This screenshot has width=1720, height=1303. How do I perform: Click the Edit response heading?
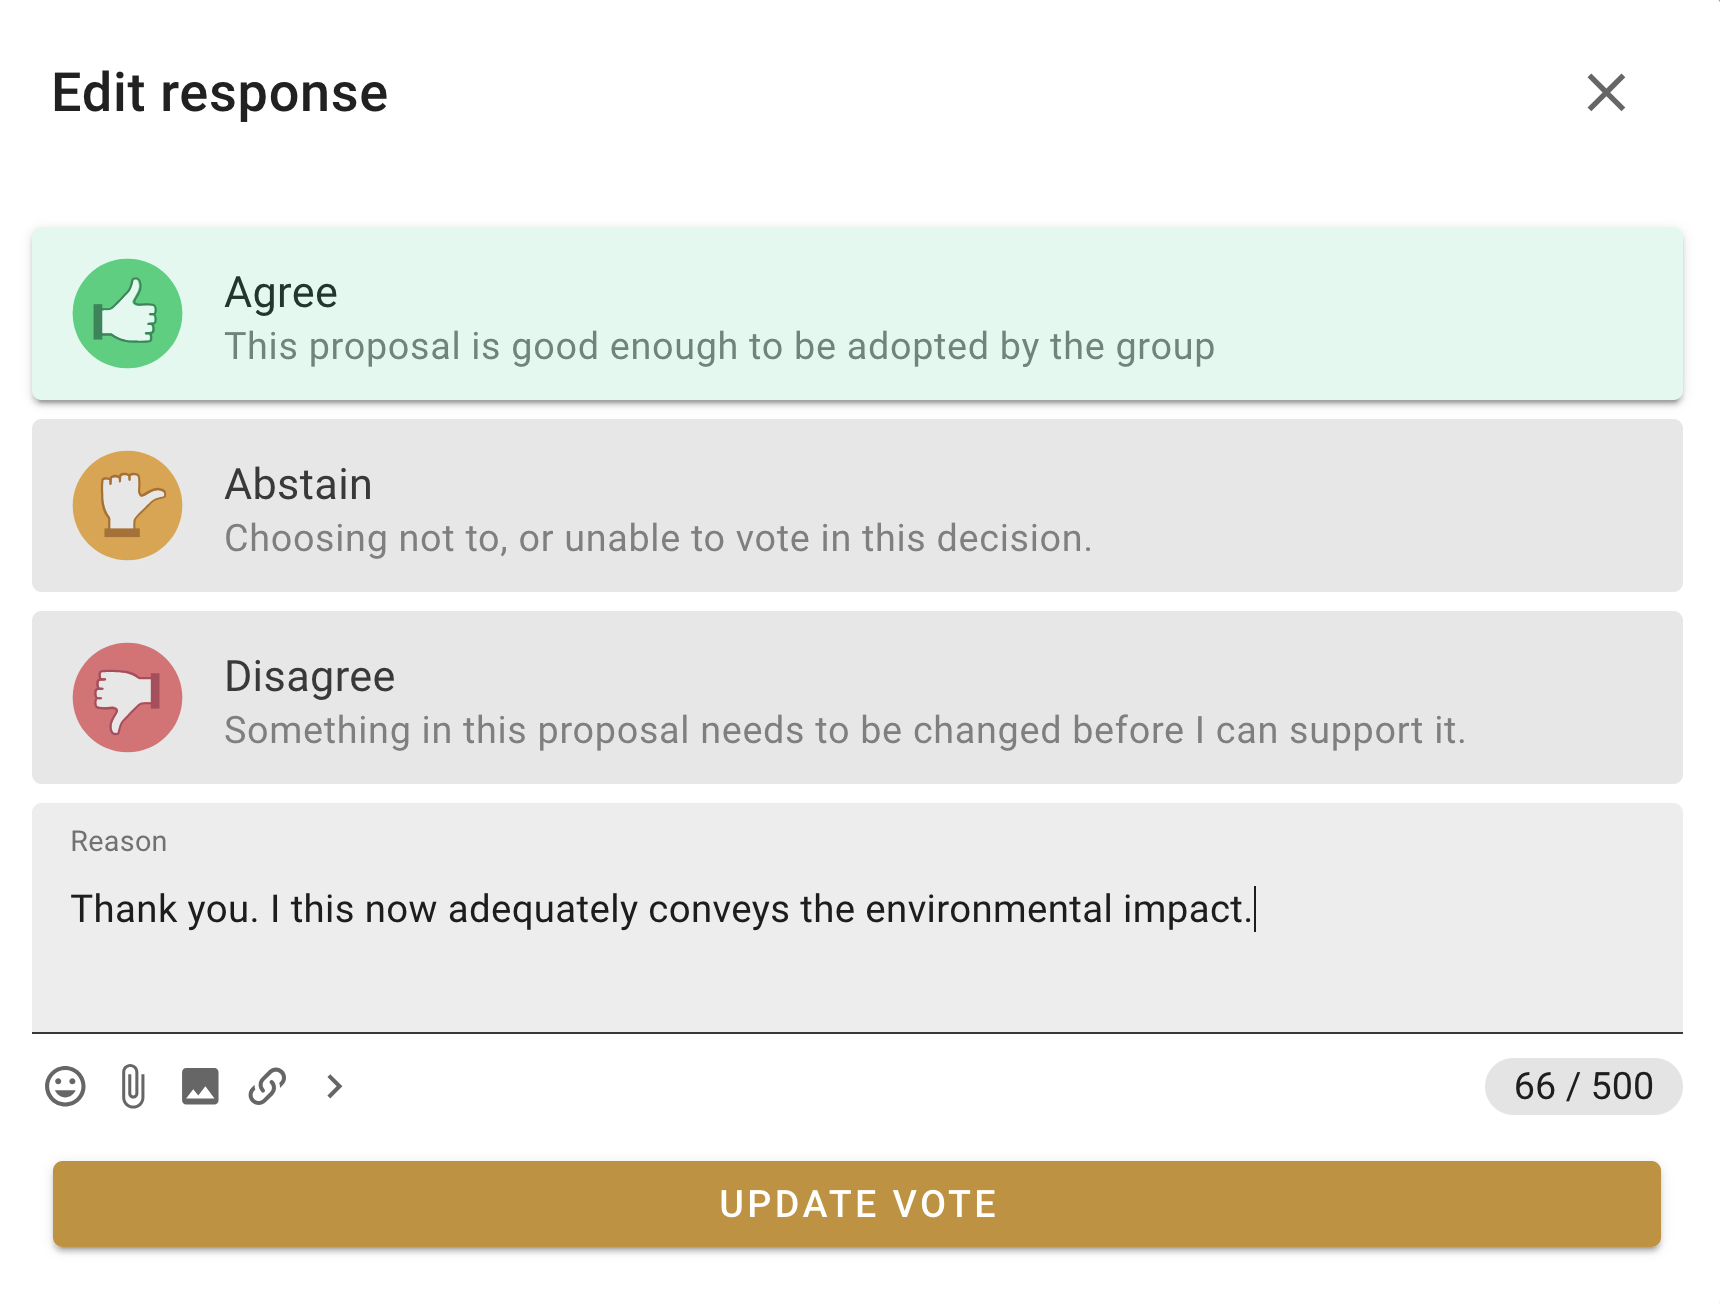click(x=220, y=93)
